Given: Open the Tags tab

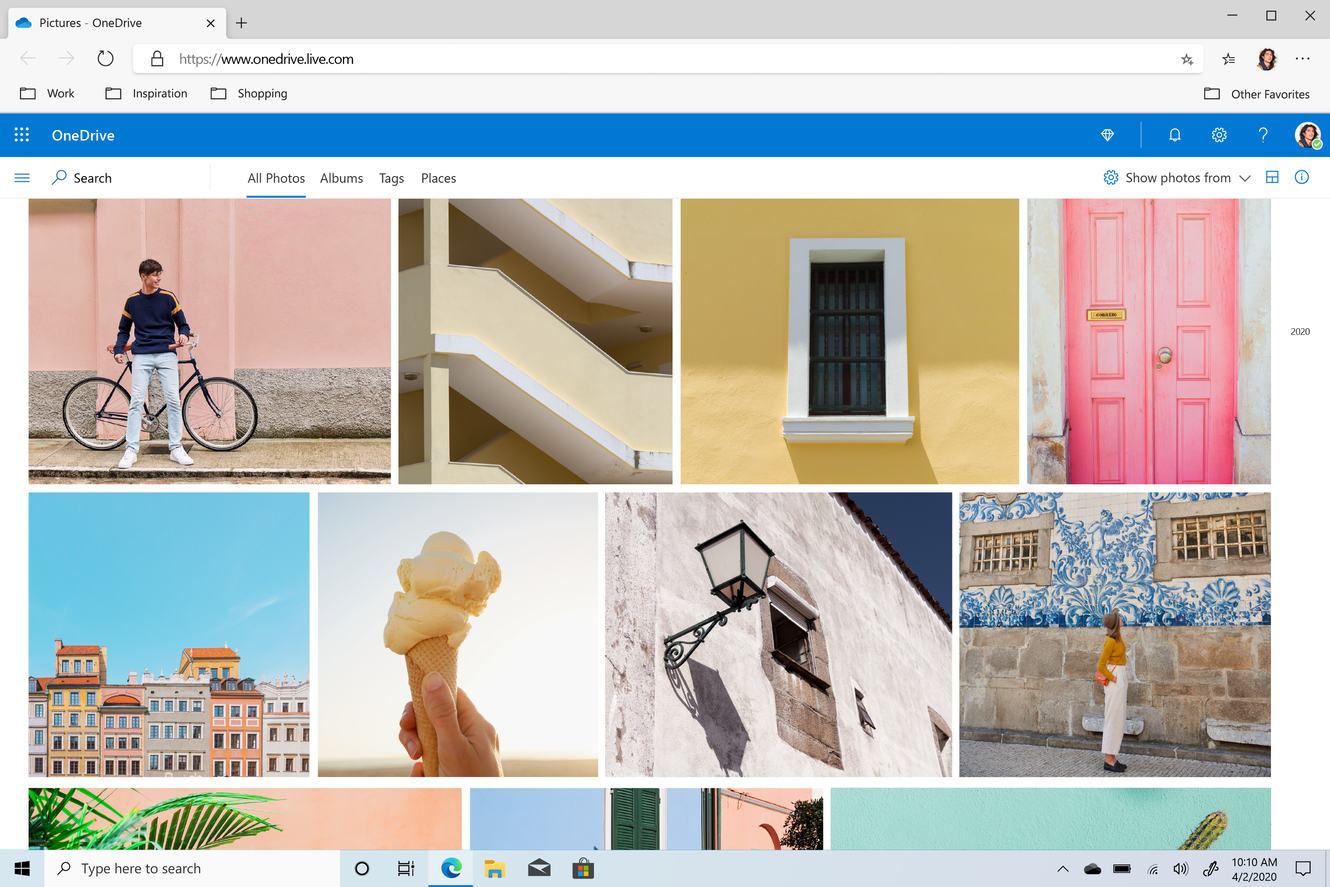Looking at the screenshot, I should click(391, 178).
